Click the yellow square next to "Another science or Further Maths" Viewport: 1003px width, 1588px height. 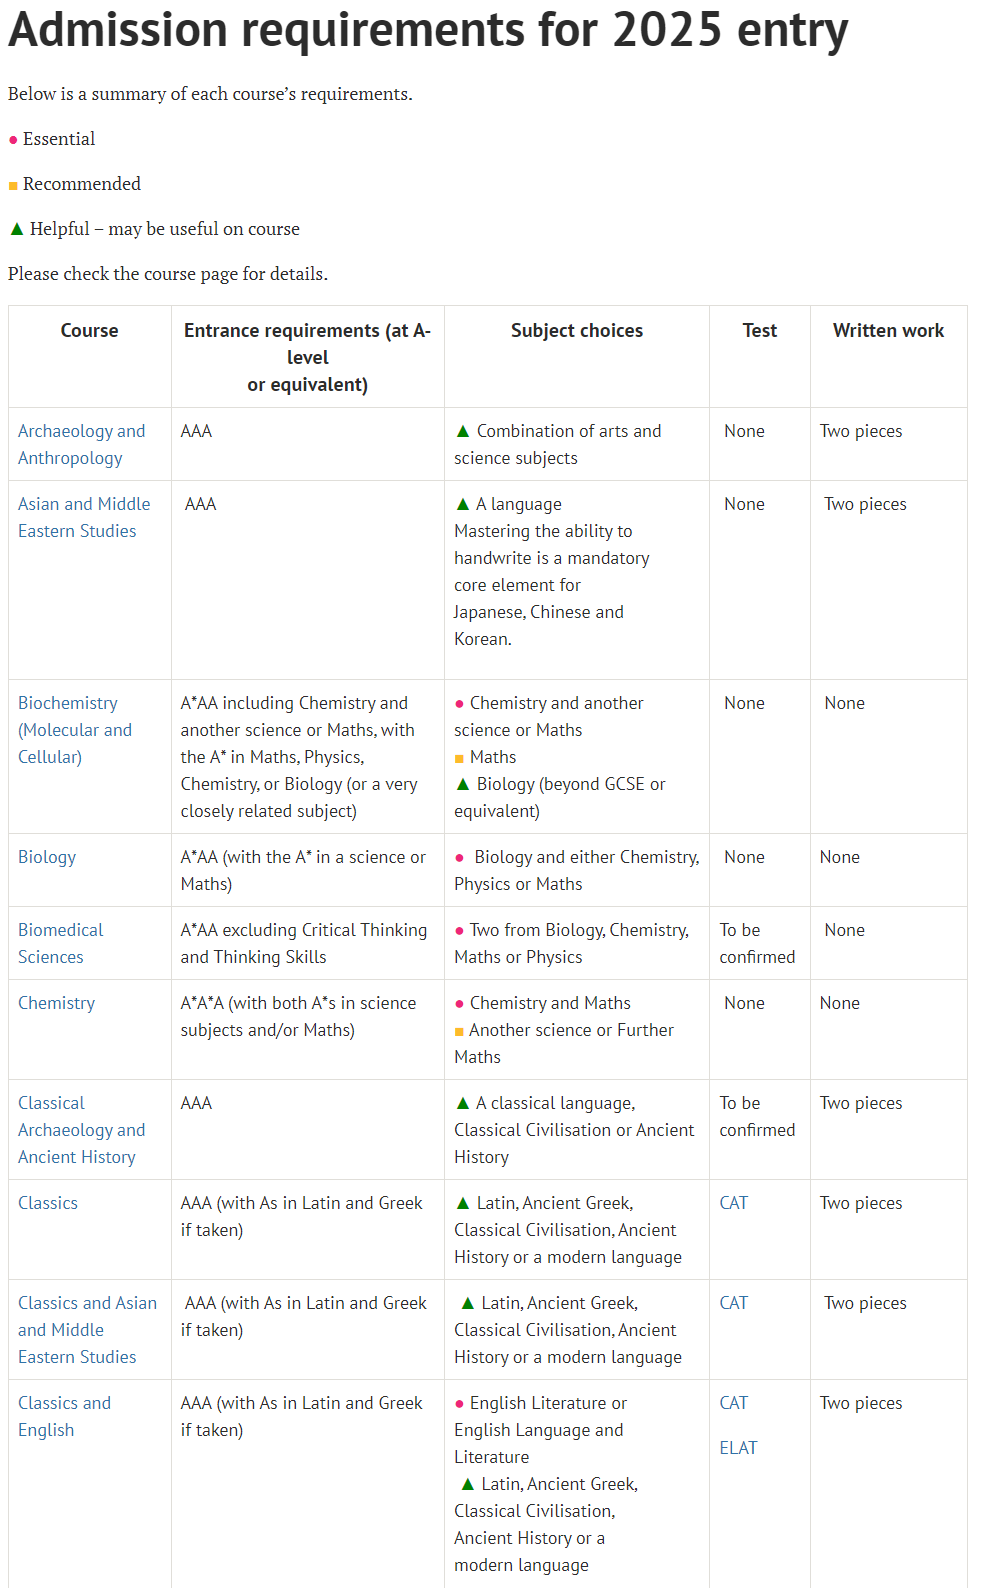click(x=459, y=1031)
